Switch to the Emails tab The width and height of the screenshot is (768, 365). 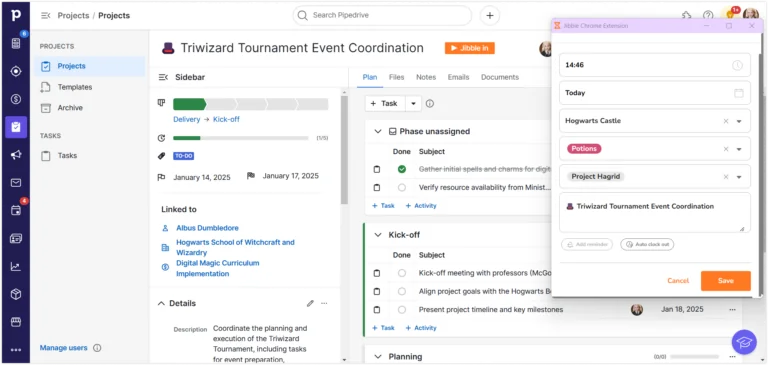458,77
